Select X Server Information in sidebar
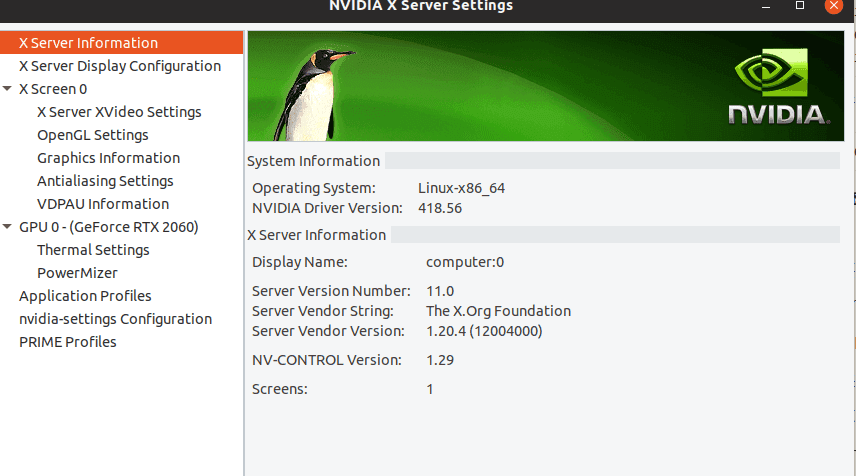This screenshot has height=476, width=856. click(88, 43)
